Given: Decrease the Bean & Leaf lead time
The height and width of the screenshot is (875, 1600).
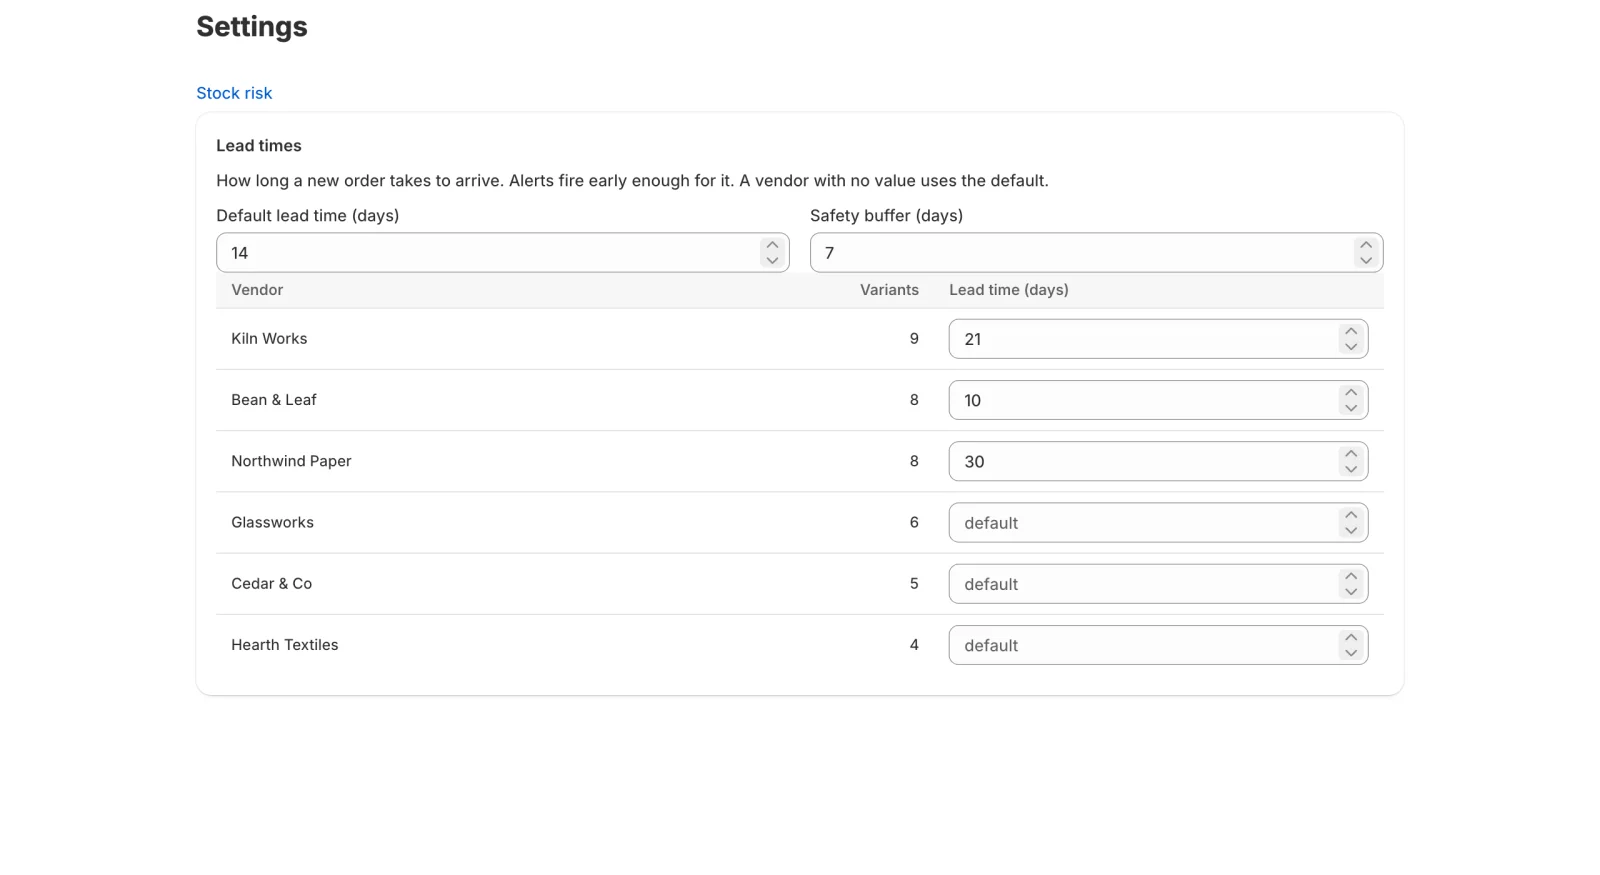Looking at the screenshot, I should tap(1351, 407).
